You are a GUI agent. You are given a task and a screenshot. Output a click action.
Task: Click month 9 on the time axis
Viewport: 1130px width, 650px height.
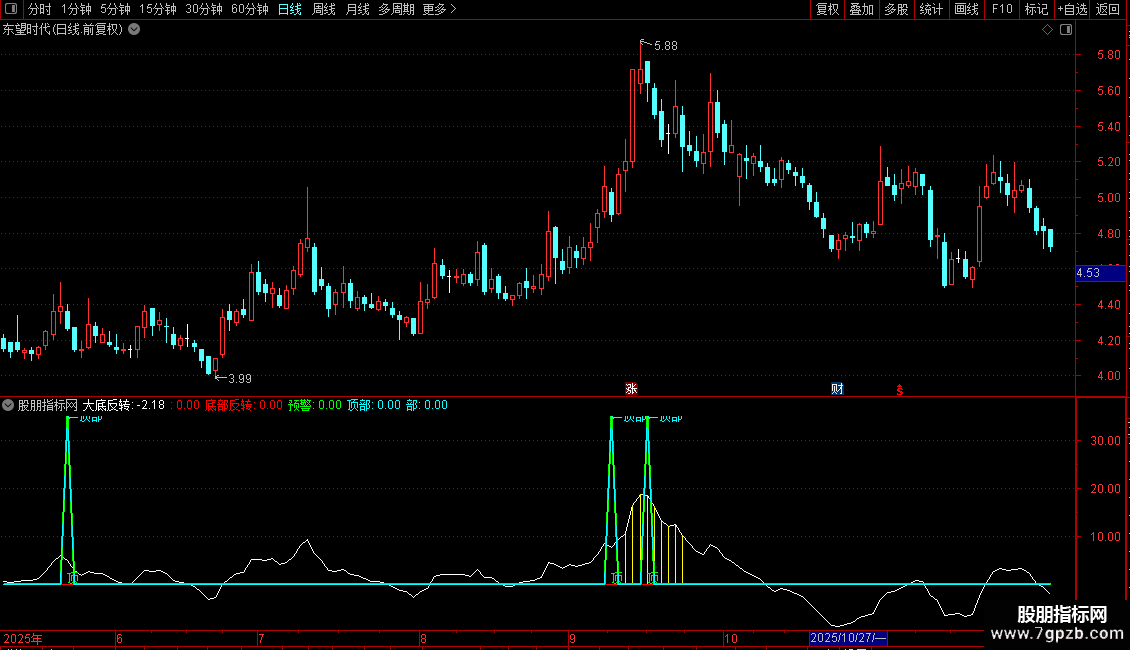572,638
